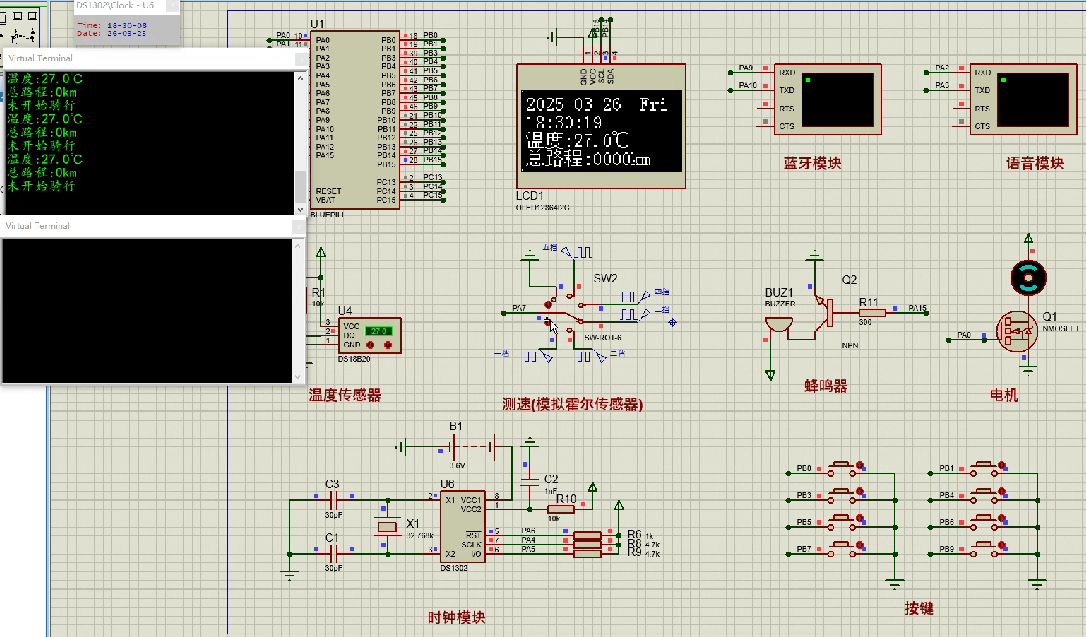Select the Q1 MOSFET symbol
1086x637 pixels.
(1017, 332)
